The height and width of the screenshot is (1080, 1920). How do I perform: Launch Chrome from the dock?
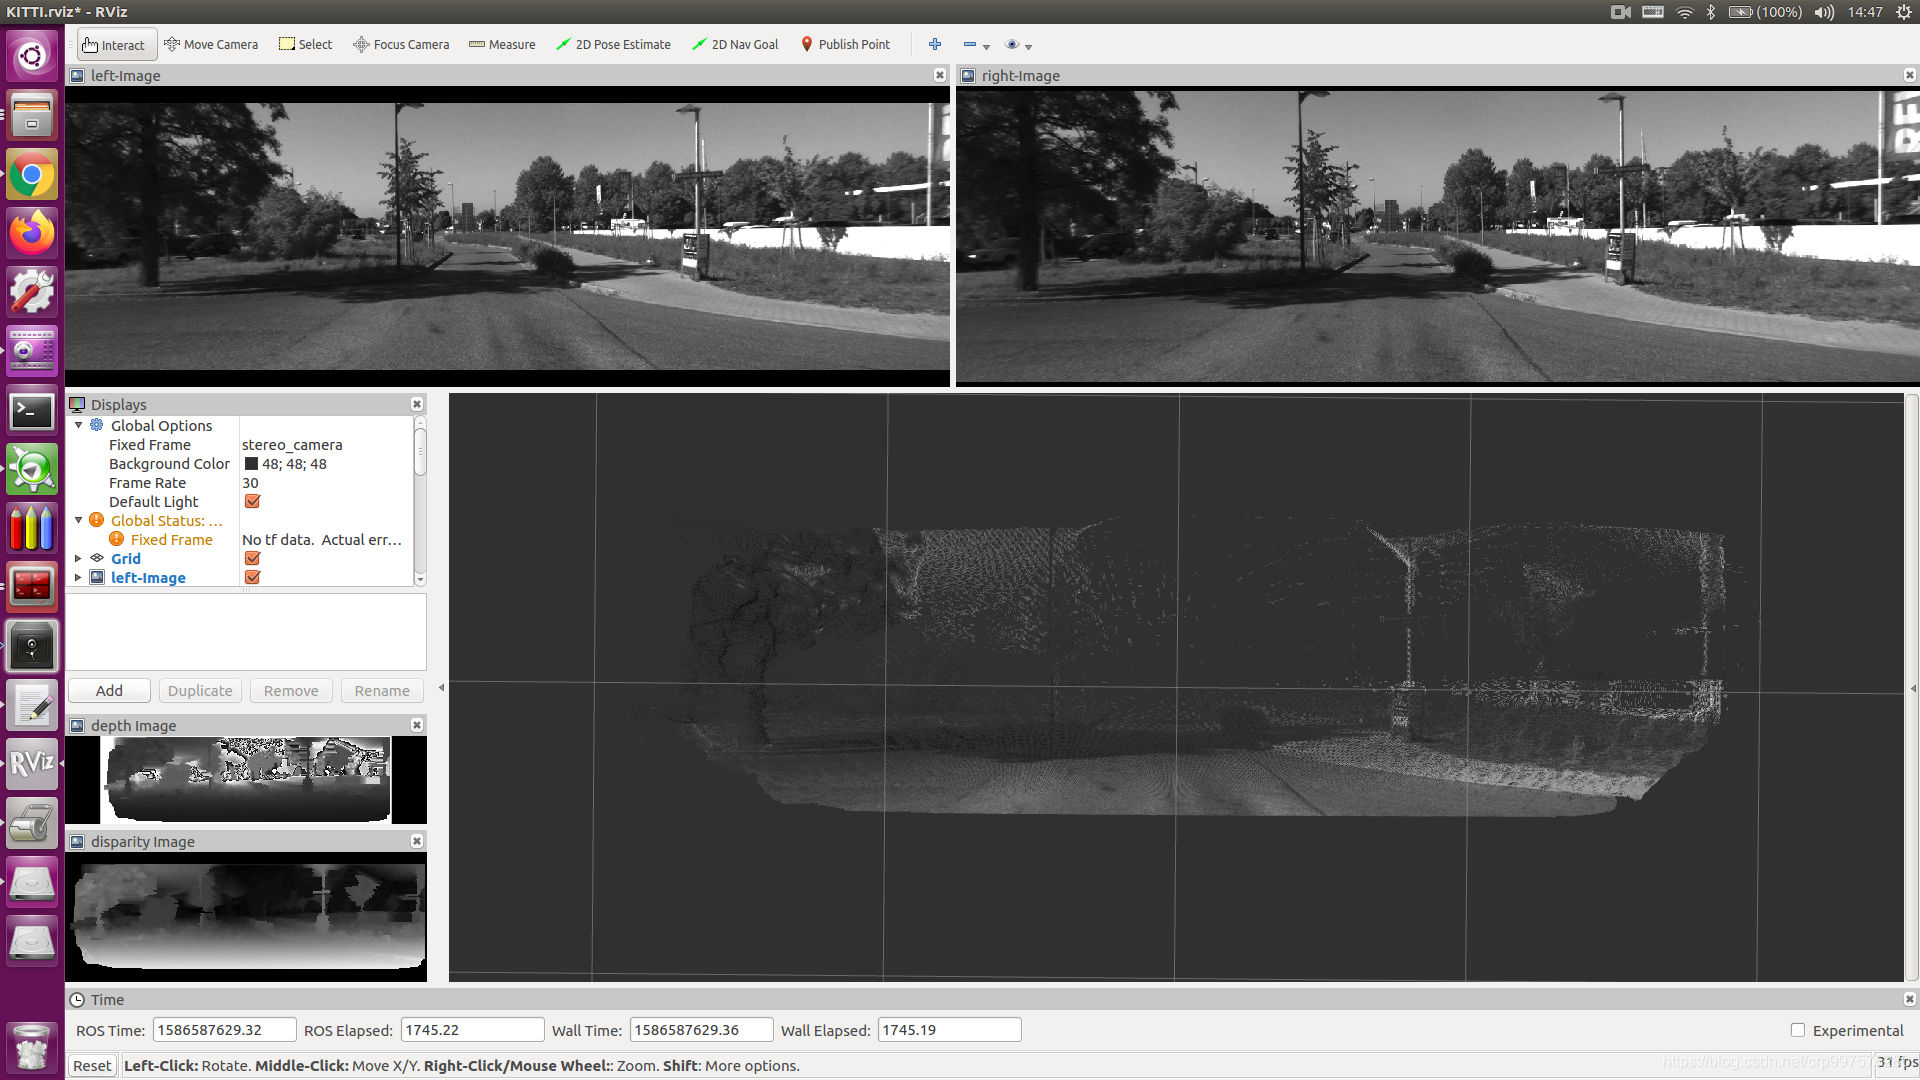(x=32, y=176)
